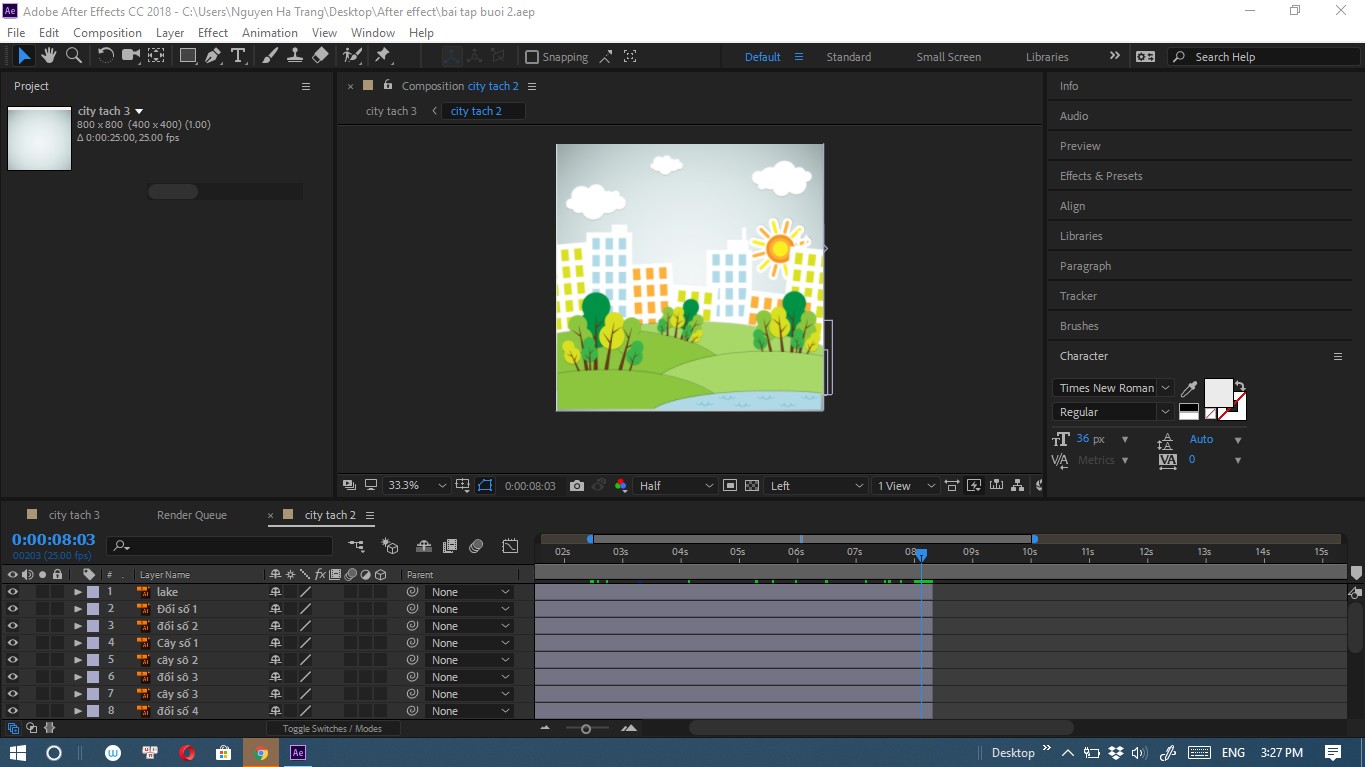Expand the lake layer properties

pyautogui.click(x=77, y=592)
